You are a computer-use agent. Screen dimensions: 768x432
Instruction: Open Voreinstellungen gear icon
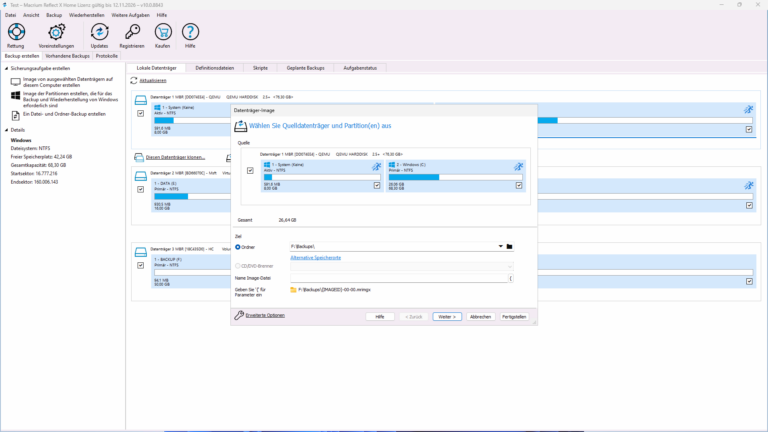click(56, 32)
